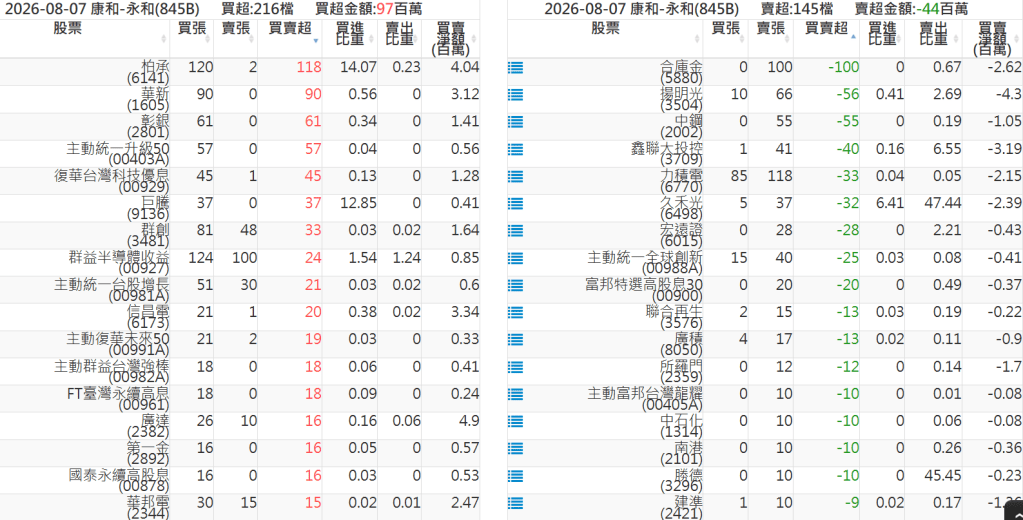Click the 買超金額 97百萬 header summary

point(368,9)
